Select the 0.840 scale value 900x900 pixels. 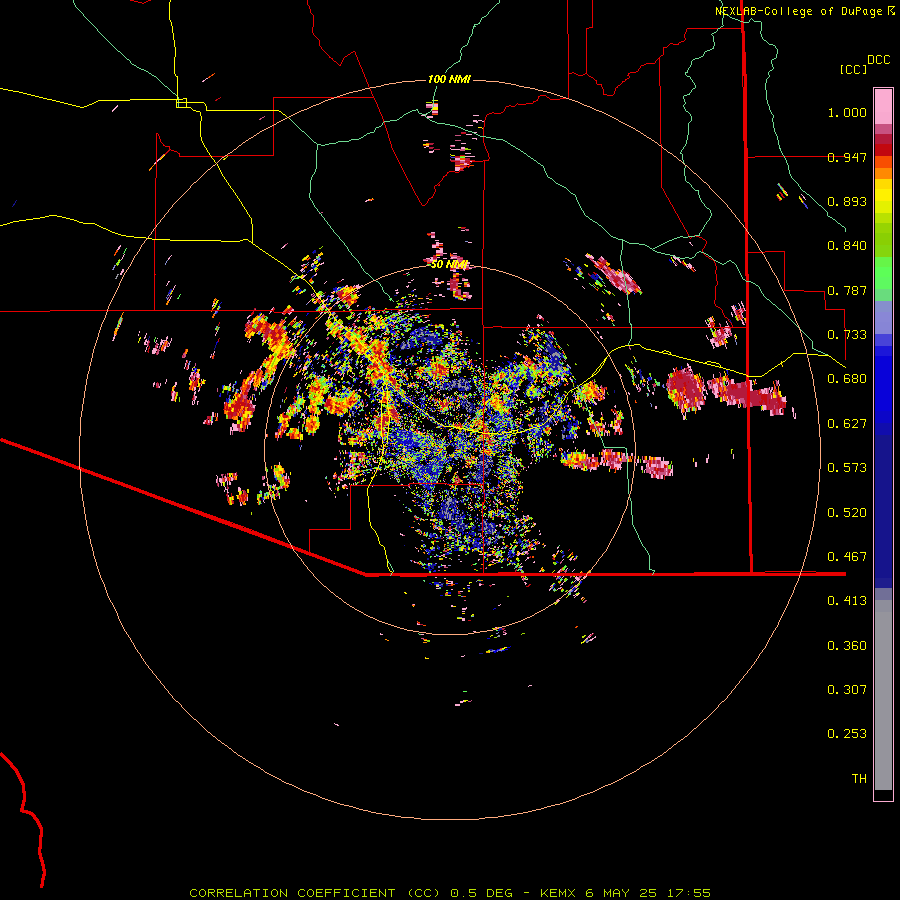[847, 246]
